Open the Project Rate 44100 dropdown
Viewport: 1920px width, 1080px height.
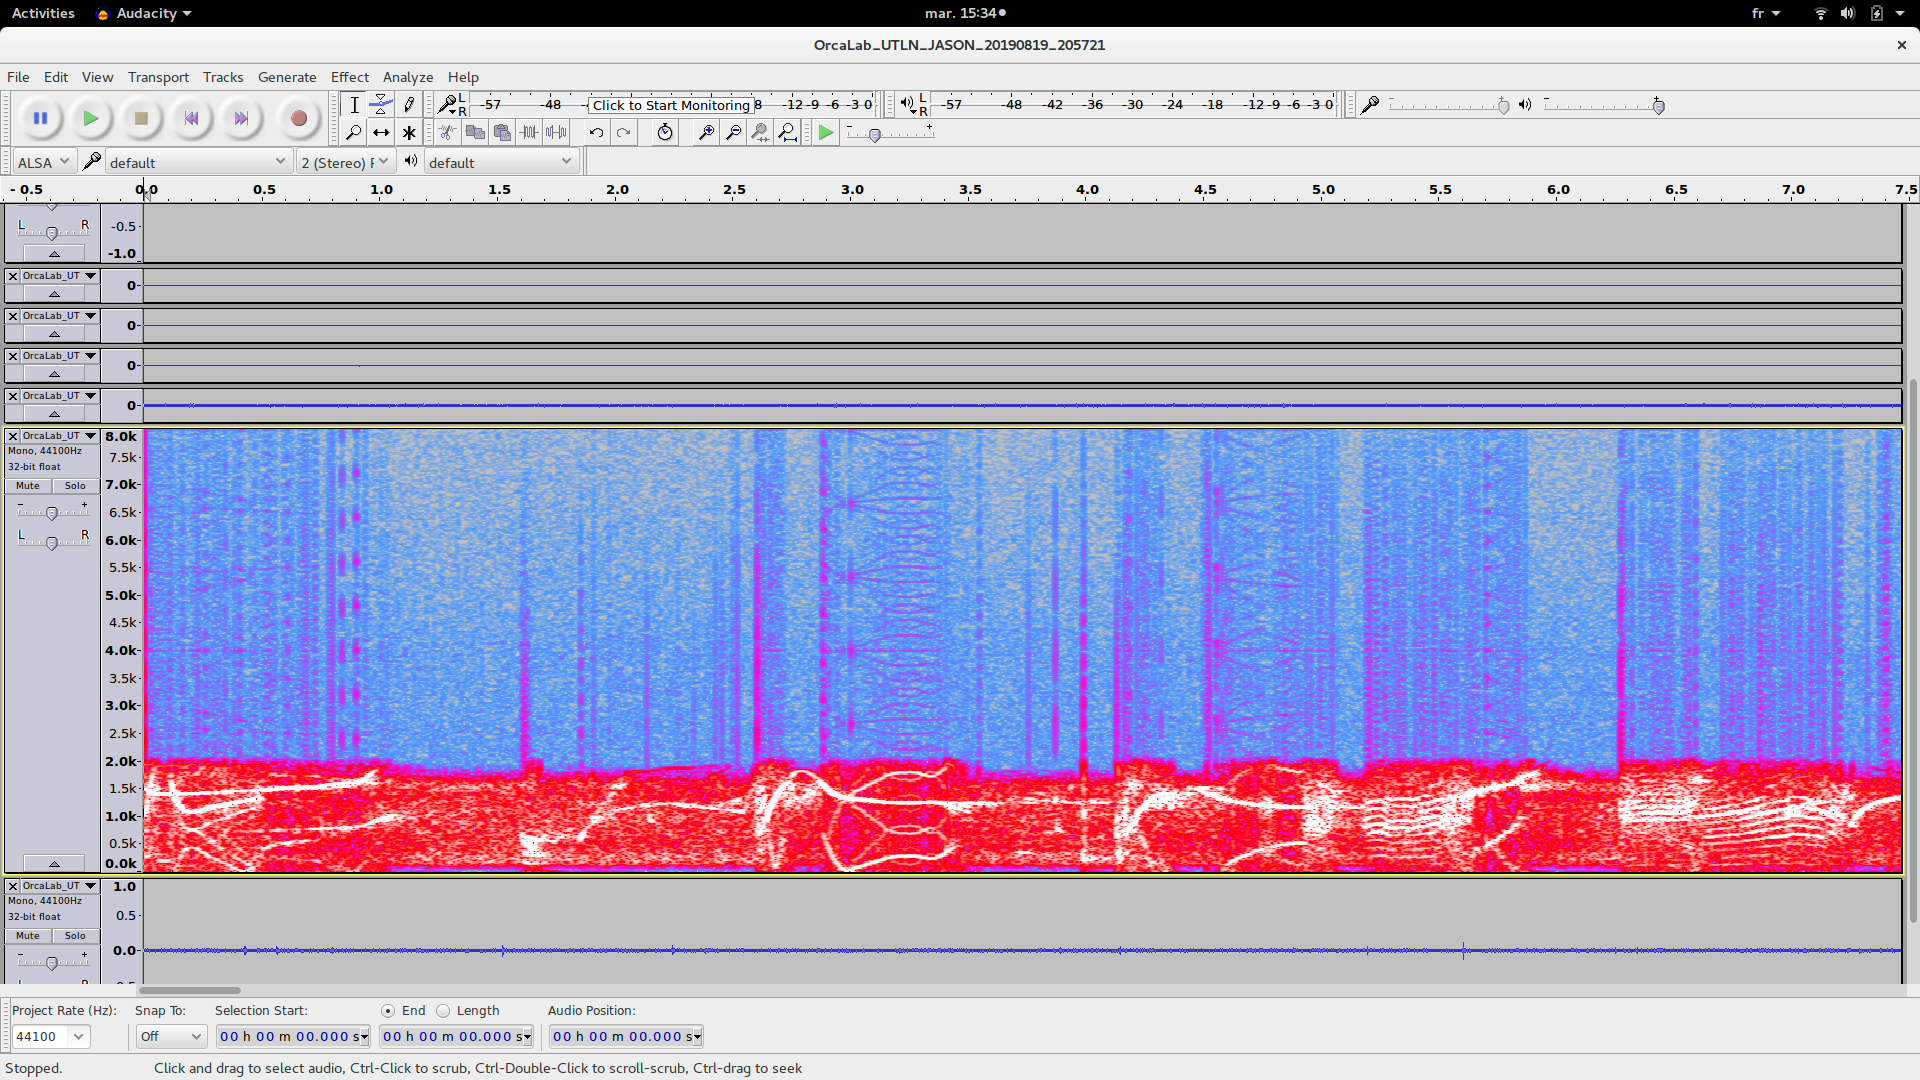[78, 1037]
